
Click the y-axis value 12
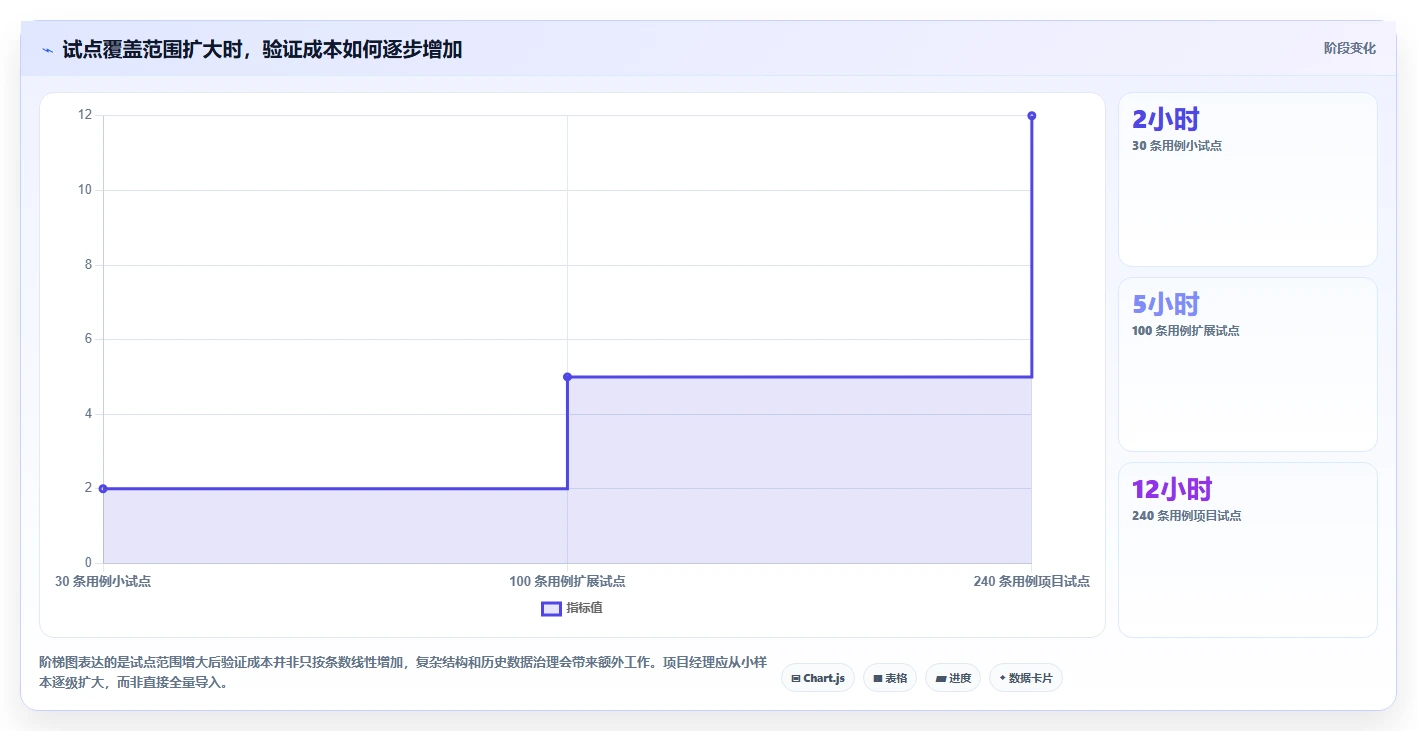(84, 115)
